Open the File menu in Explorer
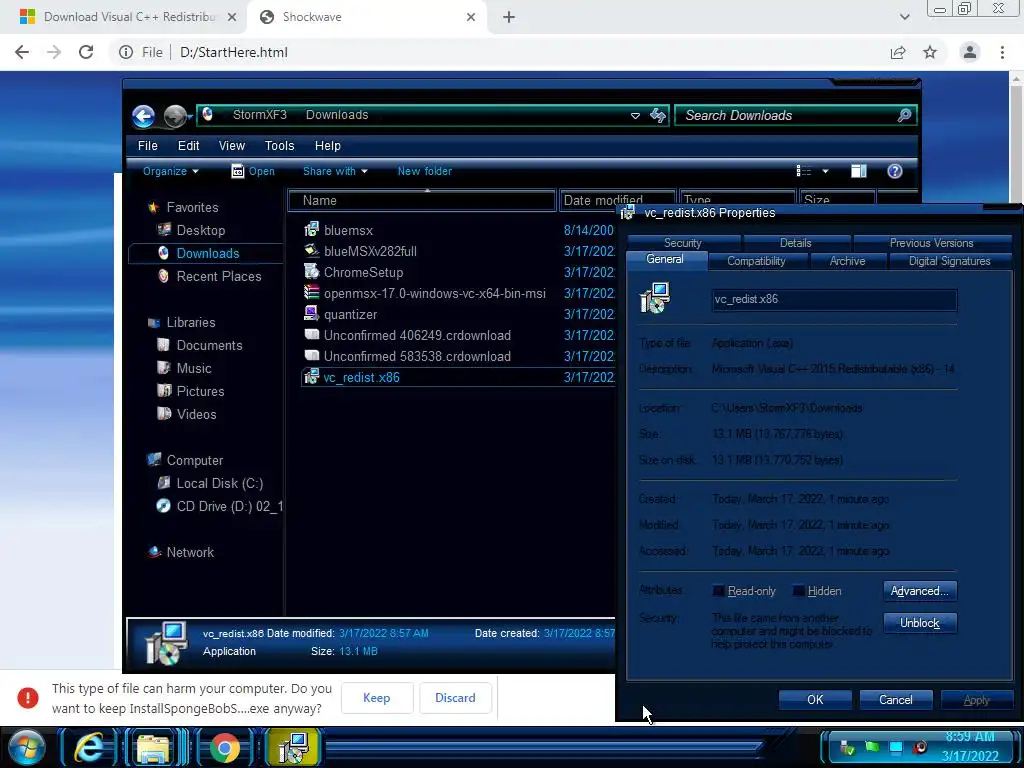The image size is (1024, 768). 148,146
